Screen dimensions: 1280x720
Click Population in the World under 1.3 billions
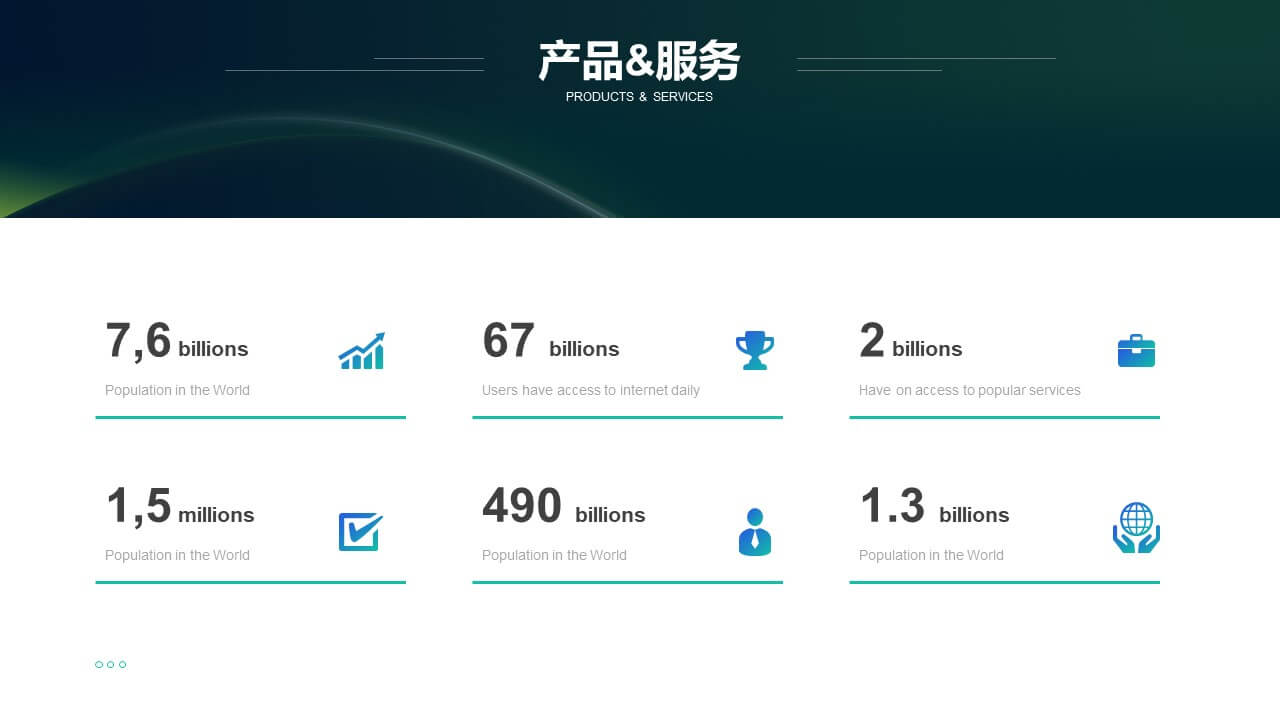931,555
